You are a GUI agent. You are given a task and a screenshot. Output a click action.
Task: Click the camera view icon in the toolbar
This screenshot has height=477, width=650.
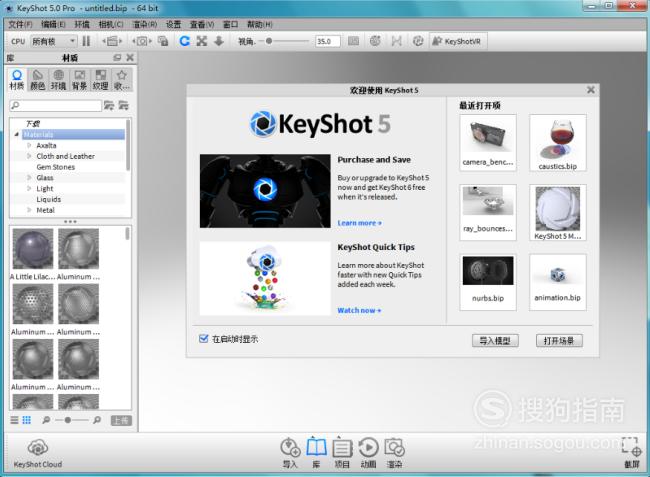click(142, 41)
